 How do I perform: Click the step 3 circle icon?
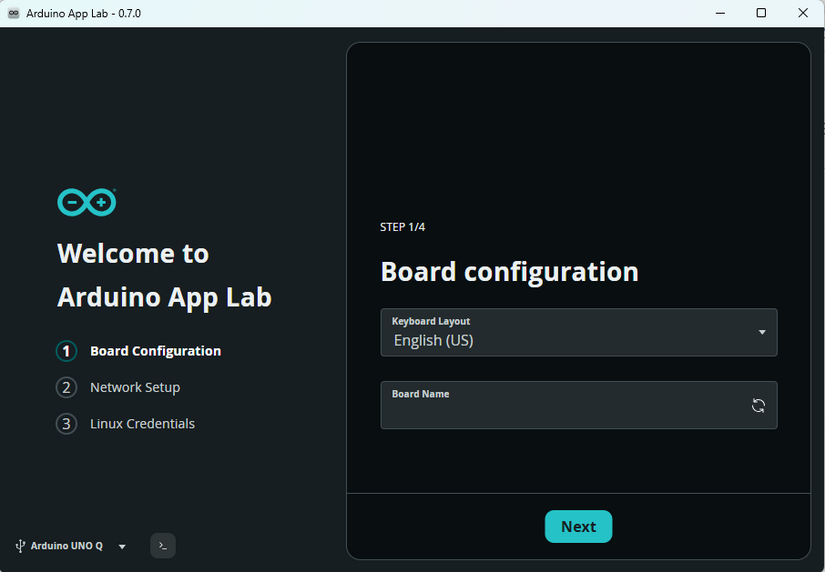[66, 424]
